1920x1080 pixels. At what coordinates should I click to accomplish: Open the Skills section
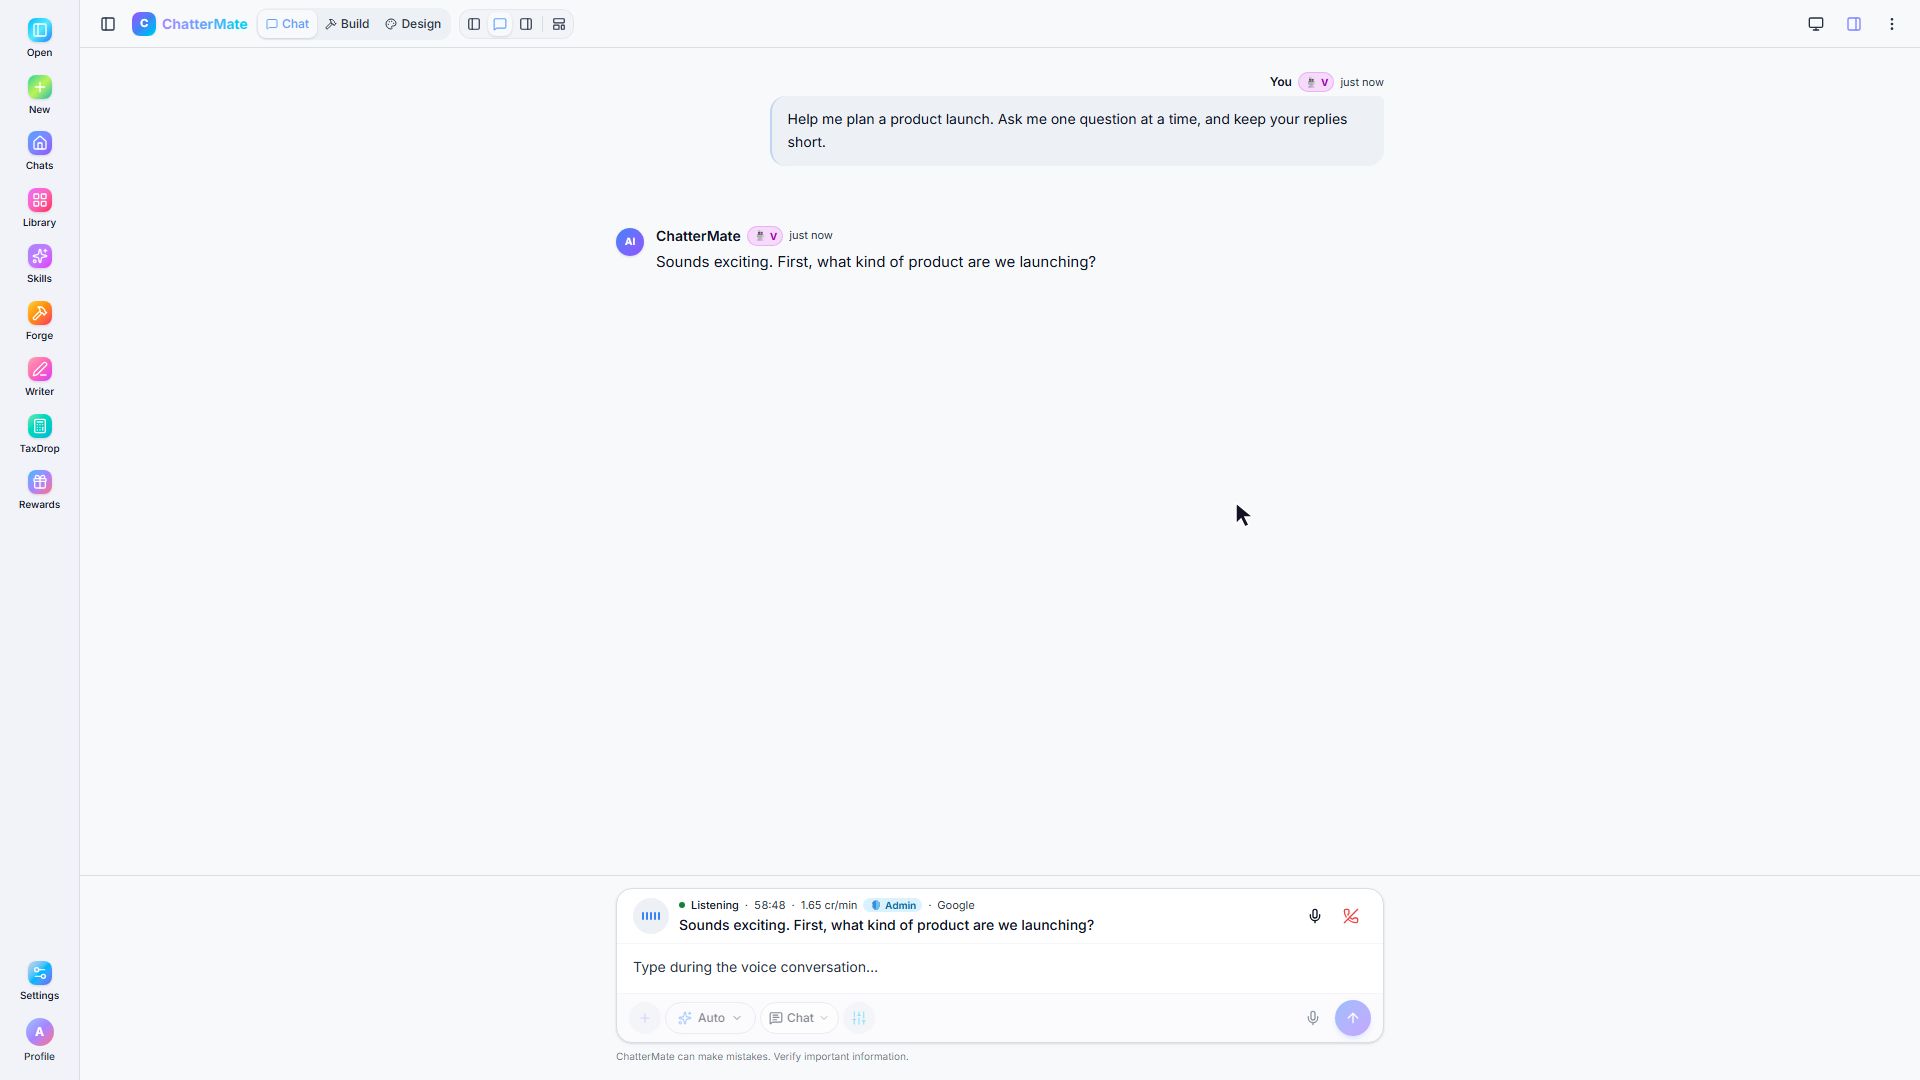(x=39, y=265)
